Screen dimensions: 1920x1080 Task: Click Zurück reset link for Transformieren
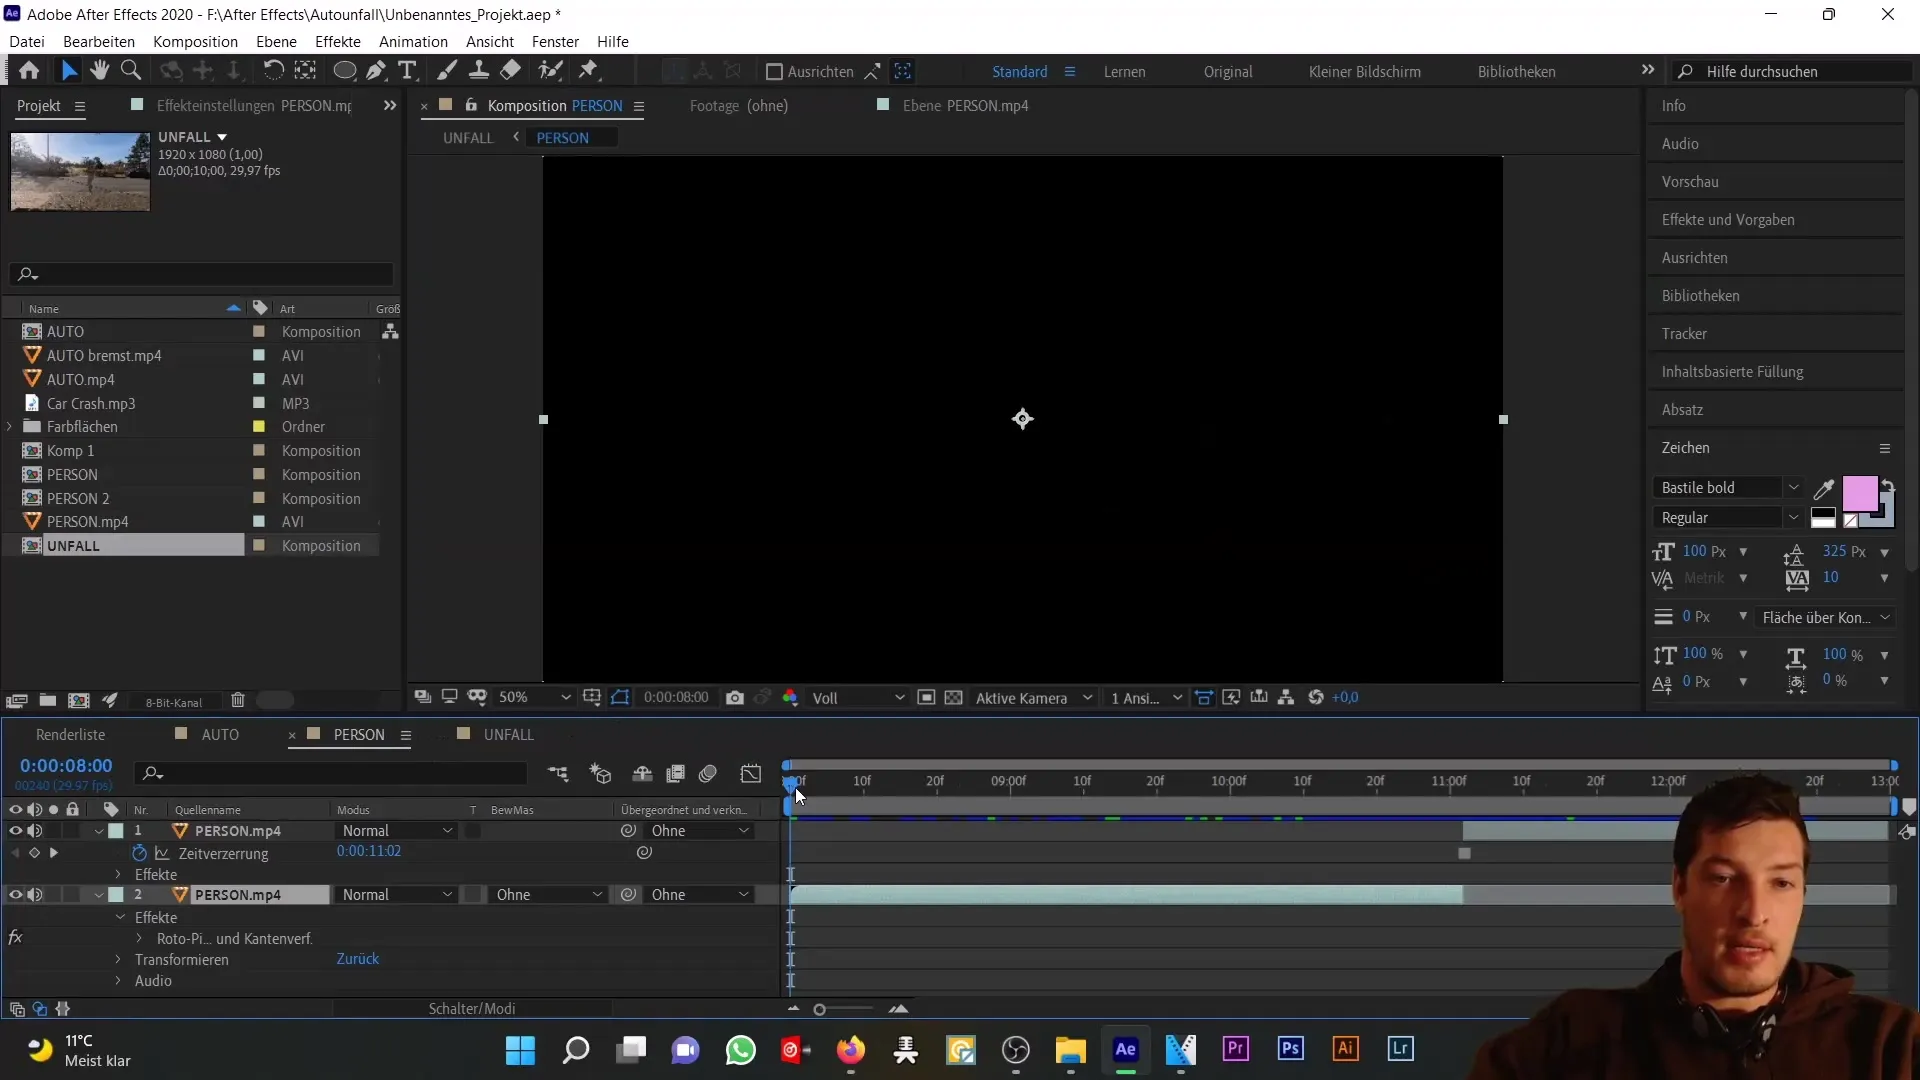357,959
